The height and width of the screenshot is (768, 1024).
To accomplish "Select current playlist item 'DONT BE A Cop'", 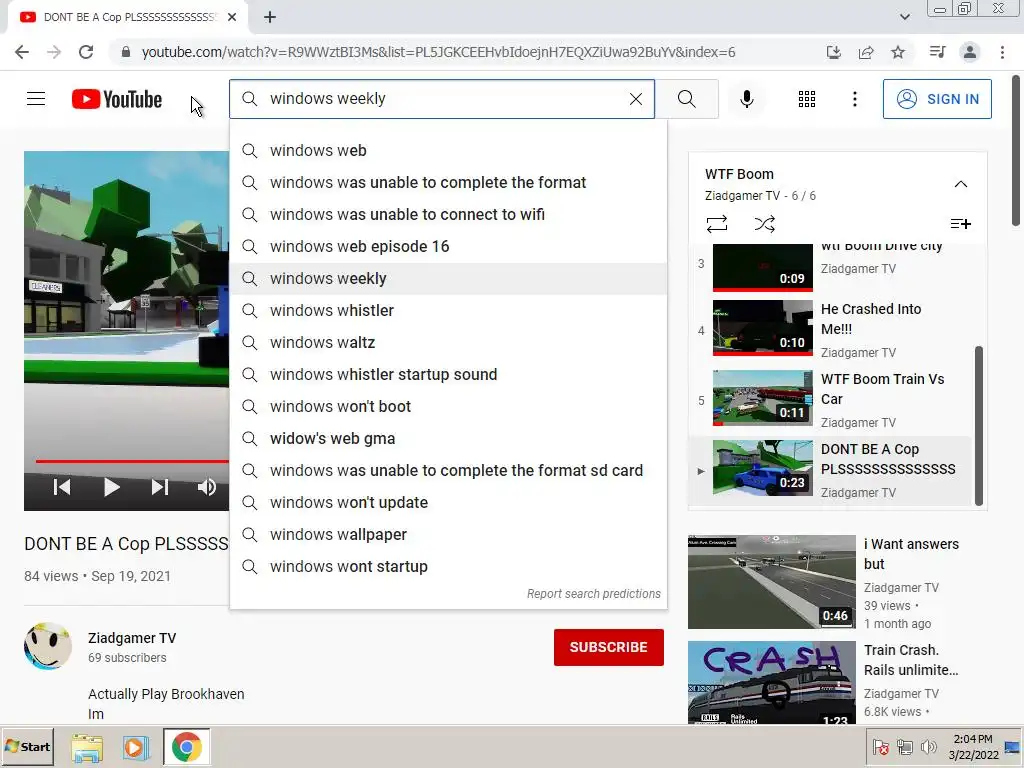I will point(831,469).
